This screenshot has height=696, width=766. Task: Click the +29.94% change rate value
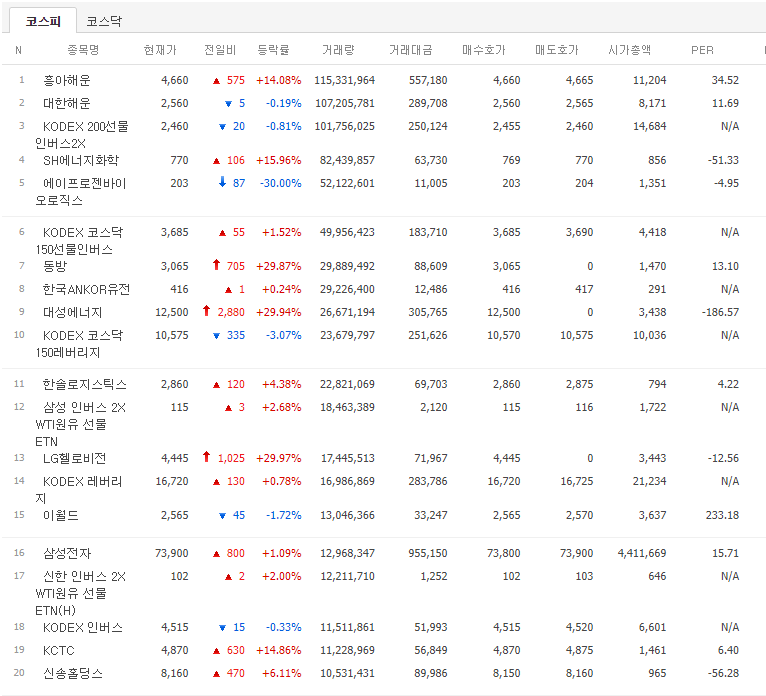point(278,312)
